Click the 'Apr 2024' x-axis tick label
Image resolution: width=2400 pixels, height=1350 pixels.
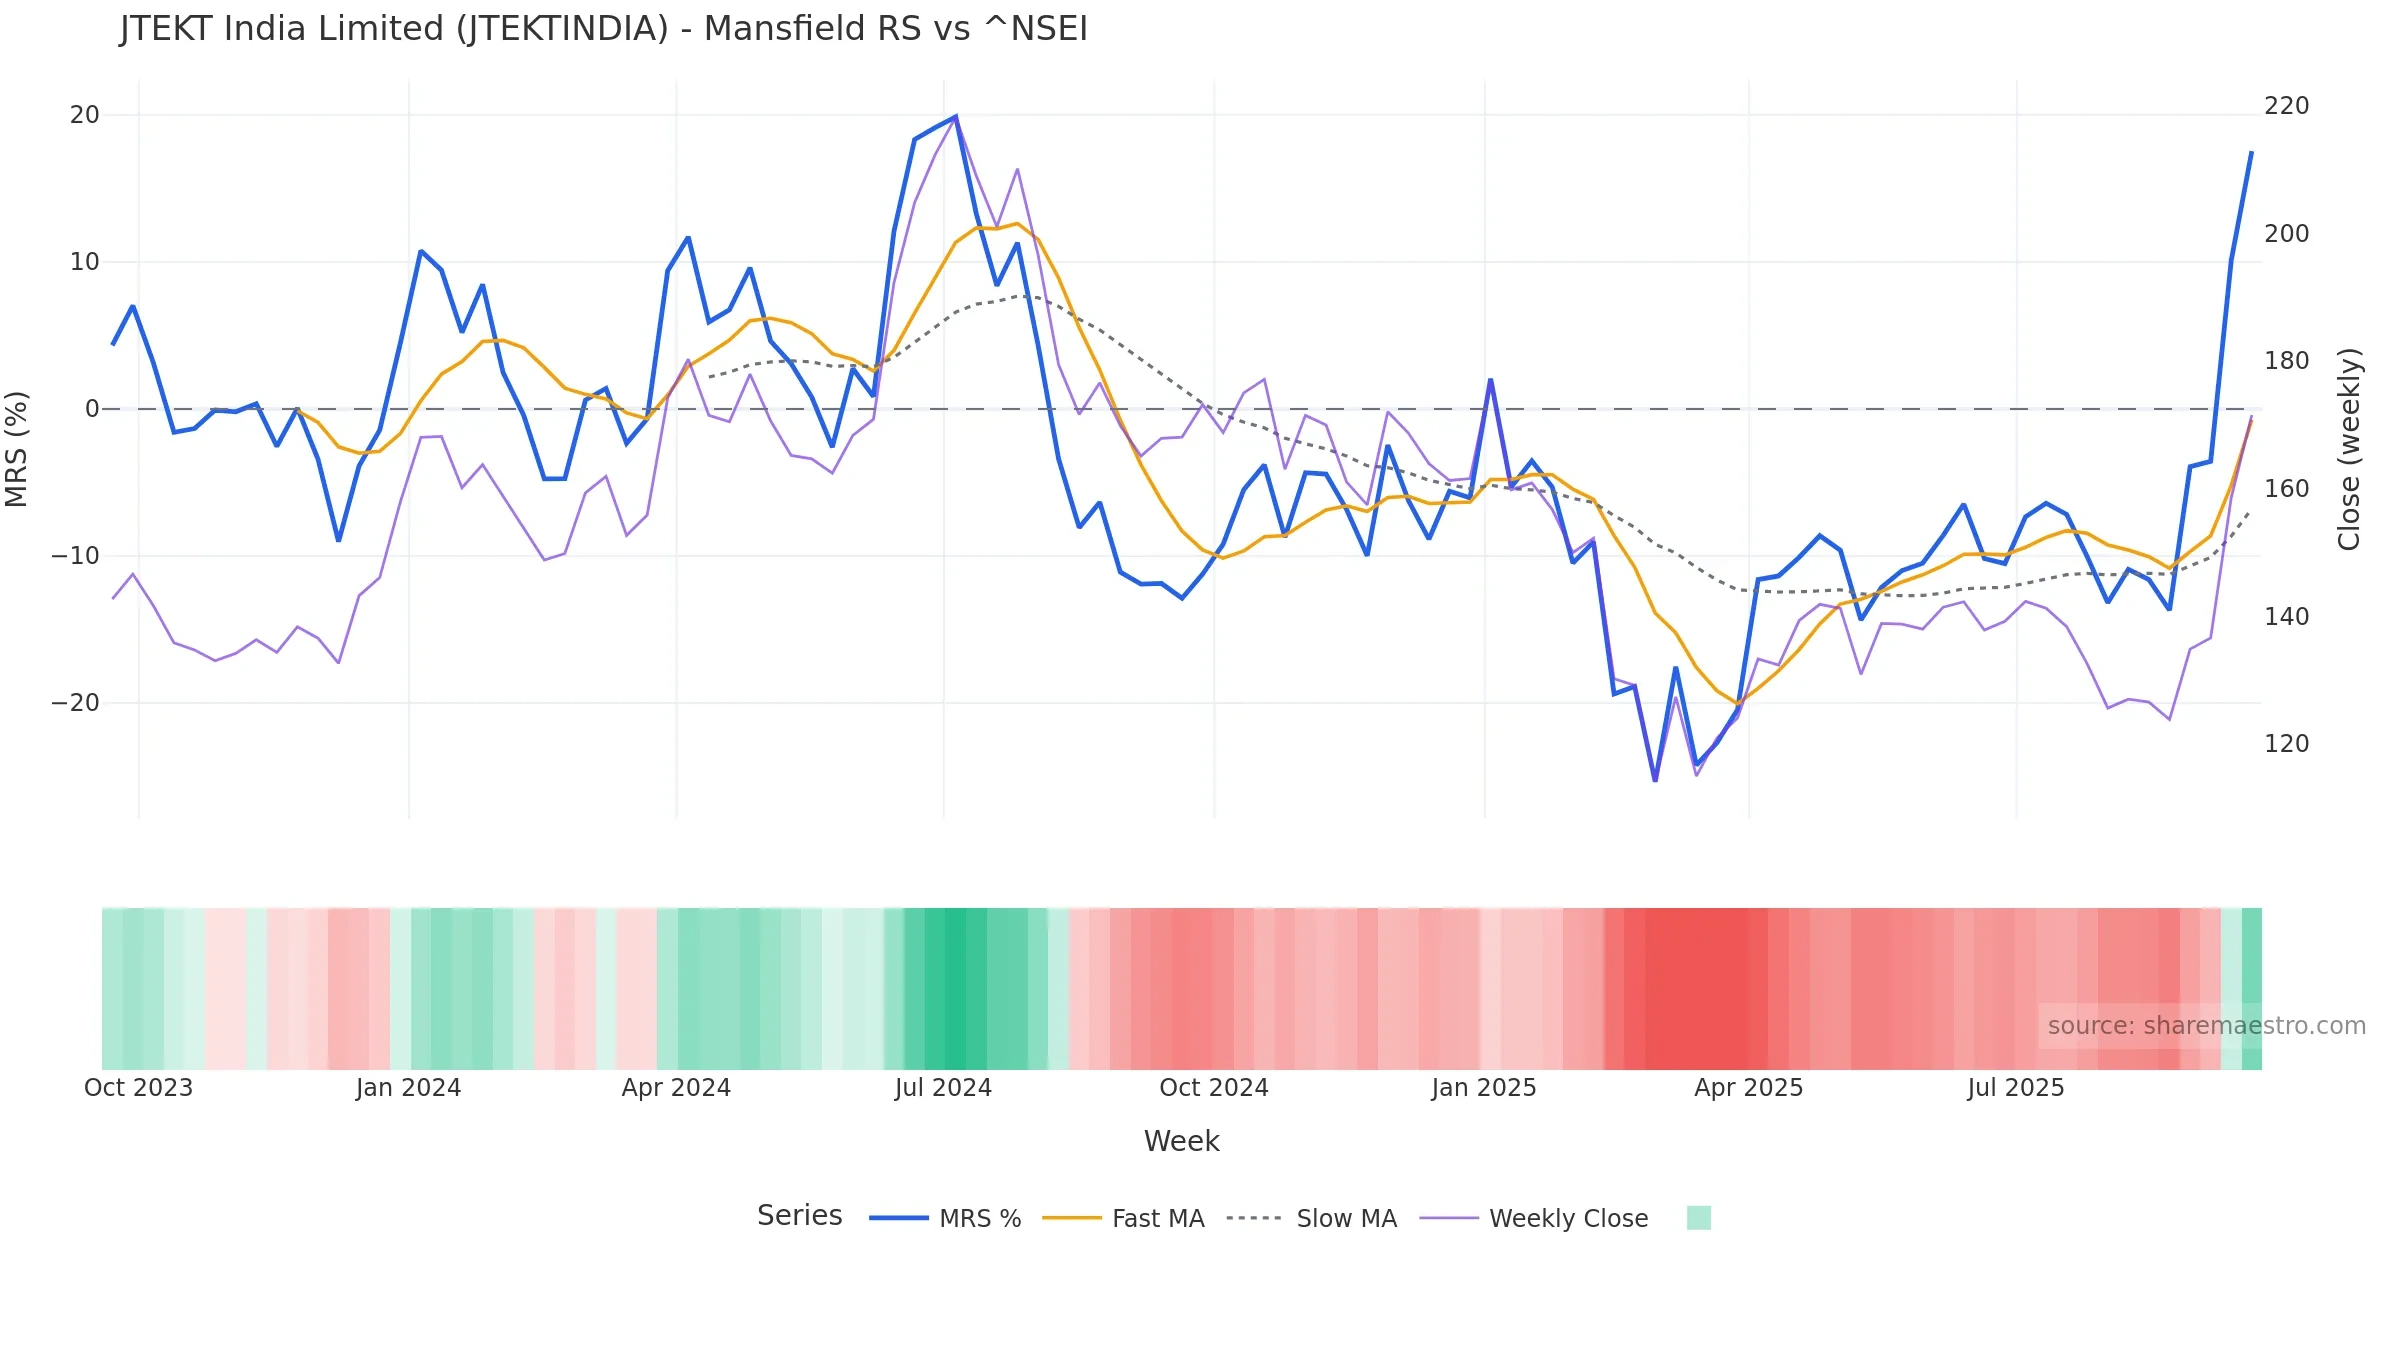[676, 1088]
